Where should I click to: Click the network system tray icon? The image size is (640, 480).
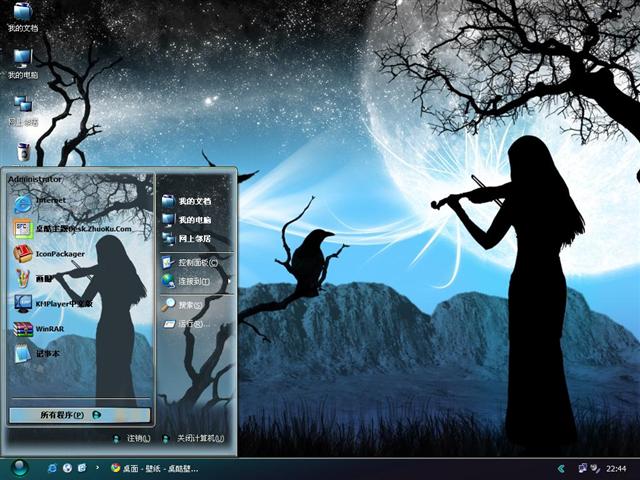click(x=583, y=468)
